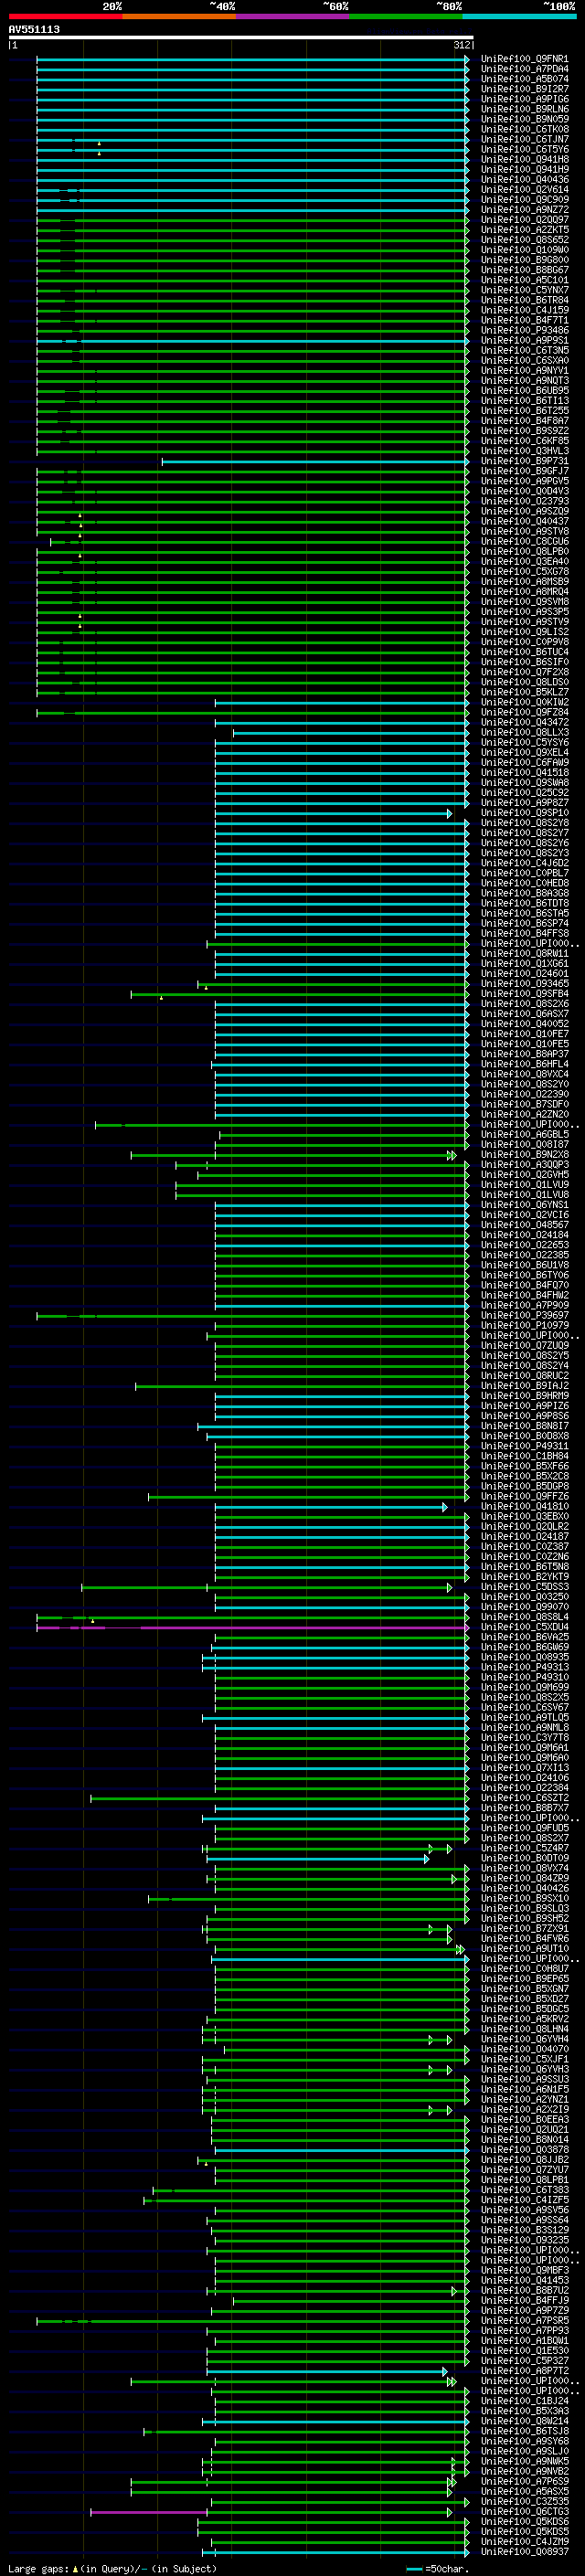The width and height of the screenshot is (585, 2576).
Task: Select the UniRef100_O24601 label
Action: (525, 973)
